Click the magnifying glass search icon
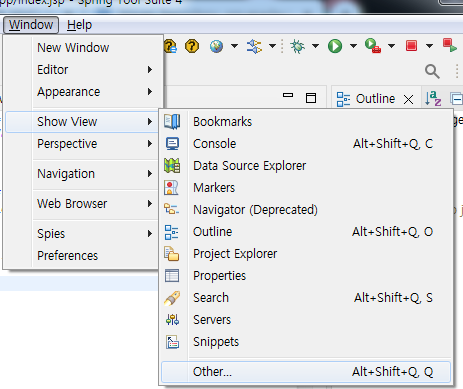Viewport: 463px width, 389px height. pos(432,71)
